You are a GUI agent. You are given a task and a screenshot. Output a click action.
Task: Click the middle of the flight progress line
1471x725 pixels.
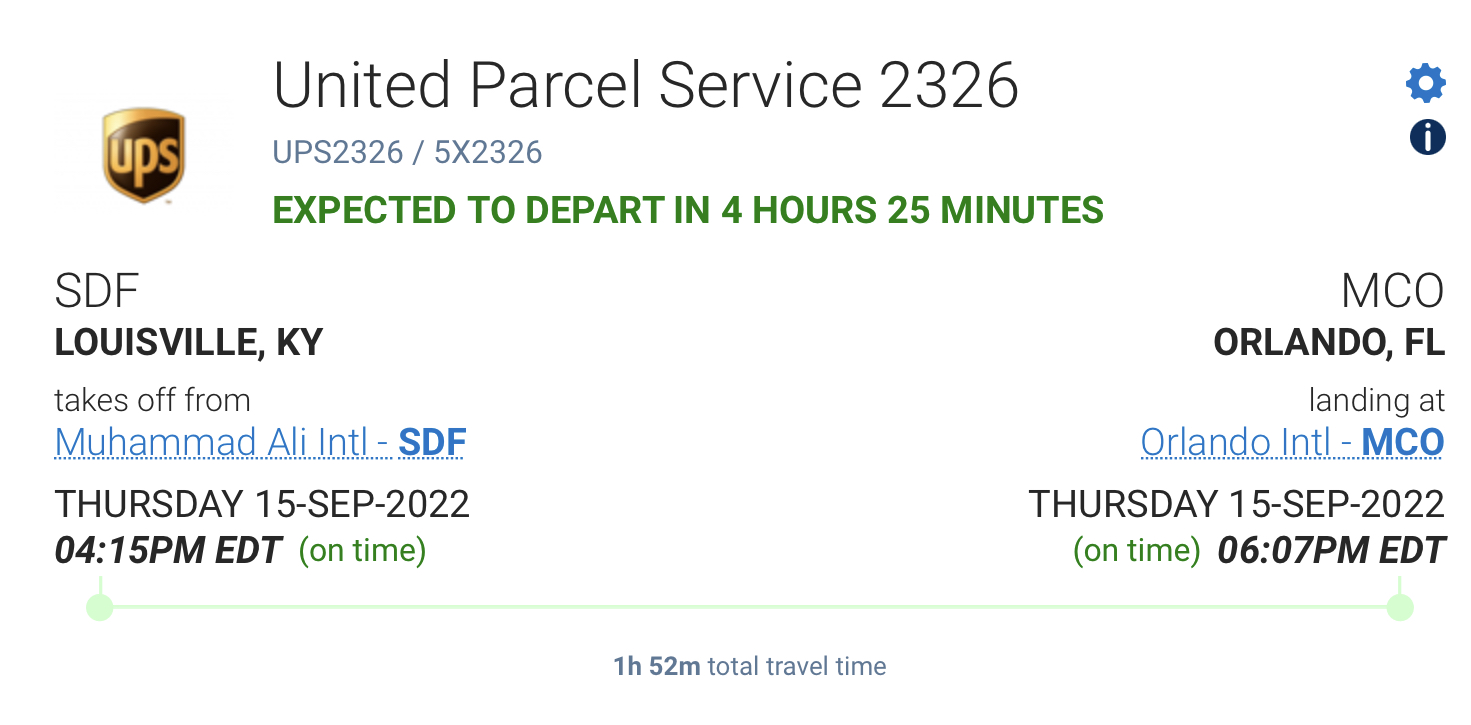750,606
